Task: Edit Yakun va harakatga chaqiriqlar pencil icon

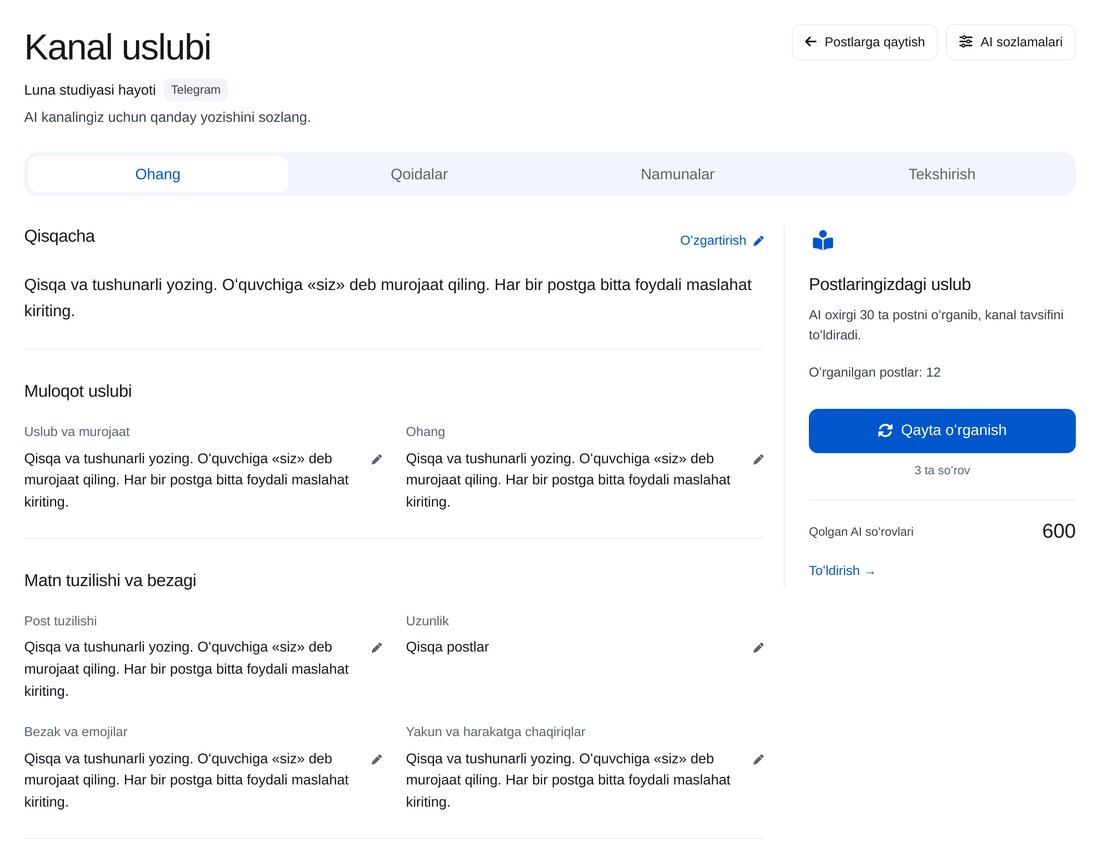Action: click(758, 759)
